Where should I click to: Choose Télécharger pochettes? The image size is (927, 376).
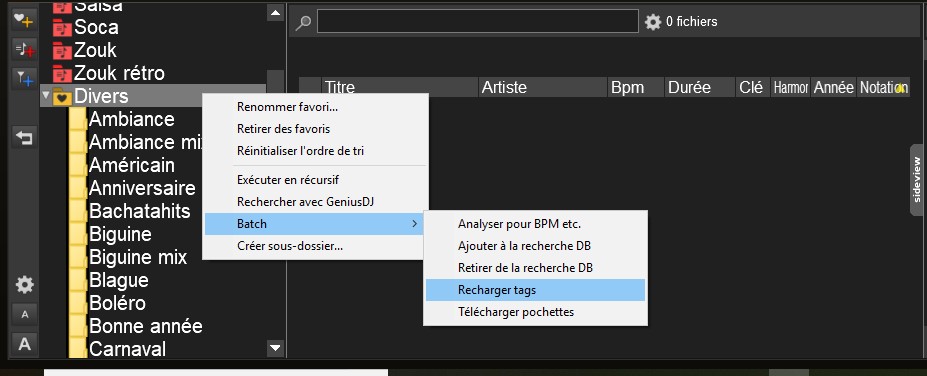click(536, 312)
